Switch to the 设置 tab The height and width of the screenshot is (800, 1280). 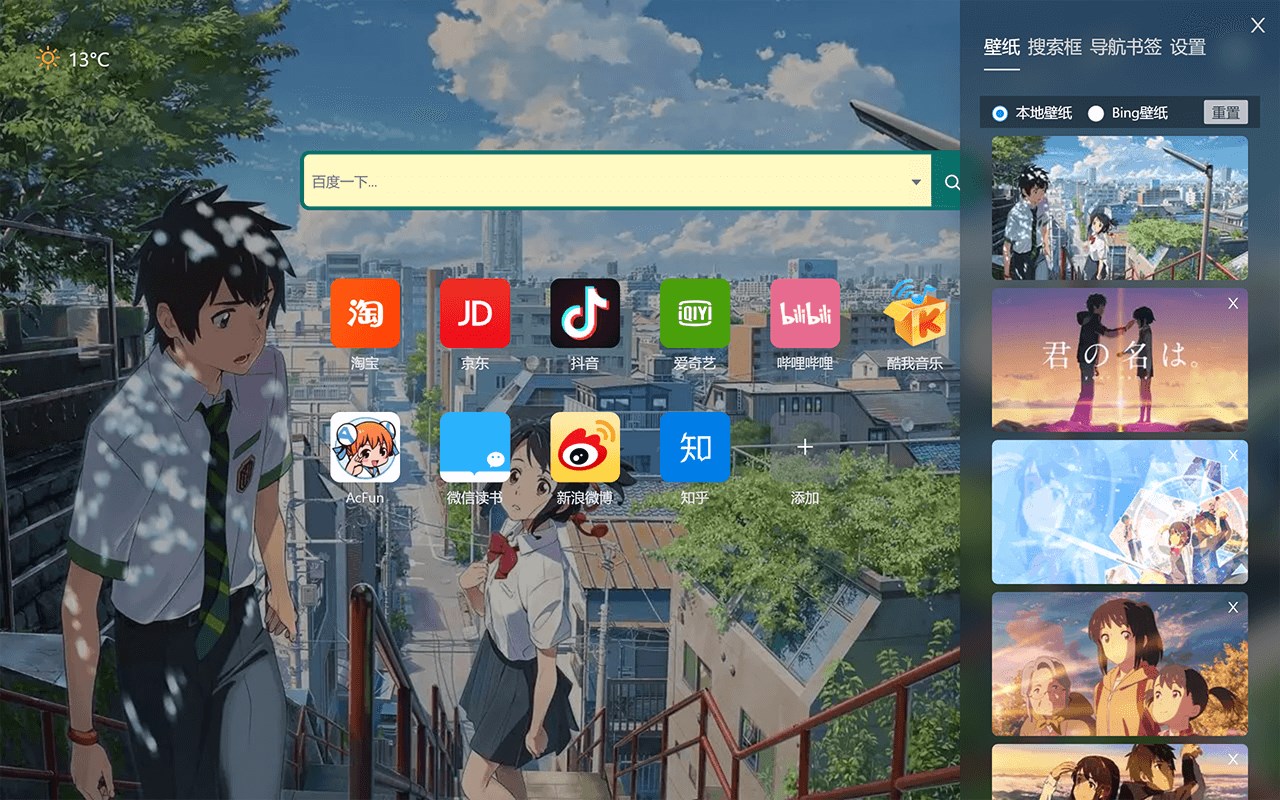1188,47
